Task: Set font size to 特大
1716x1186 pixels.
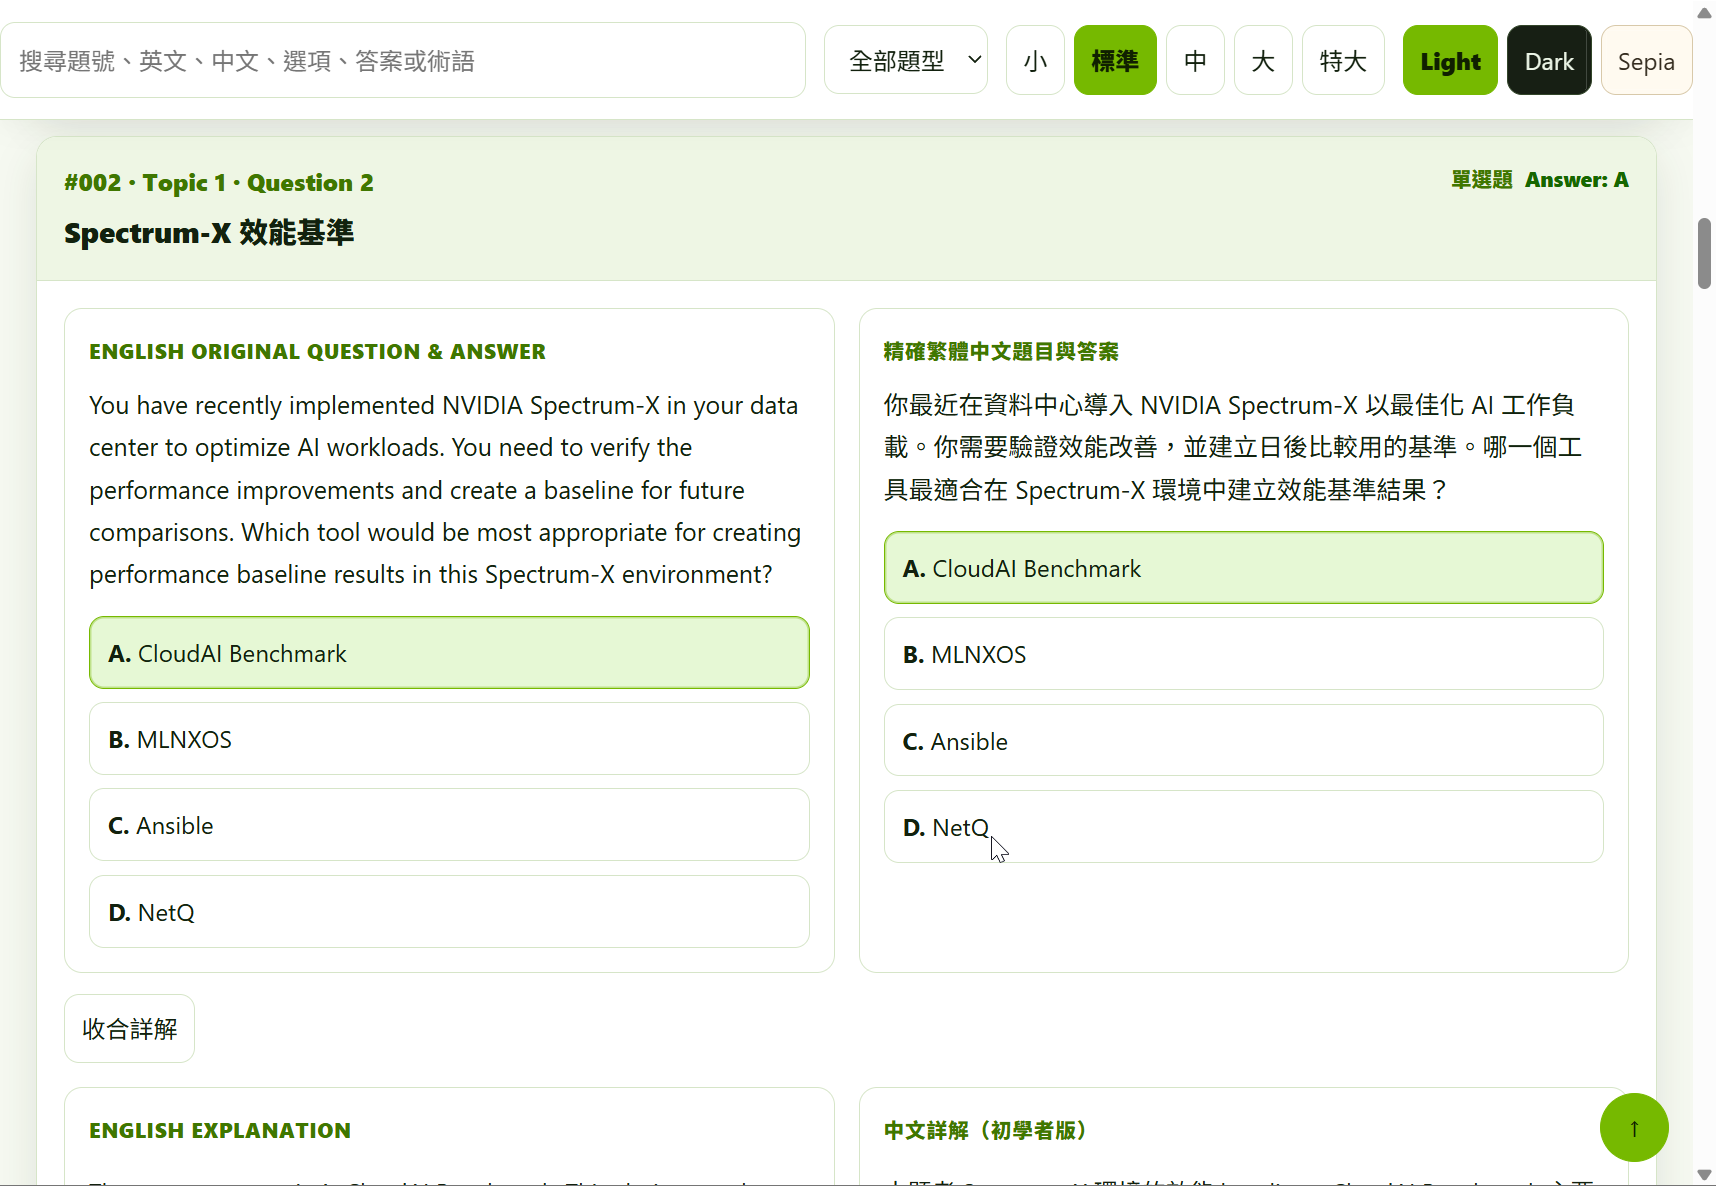Action: (1343, 60)
